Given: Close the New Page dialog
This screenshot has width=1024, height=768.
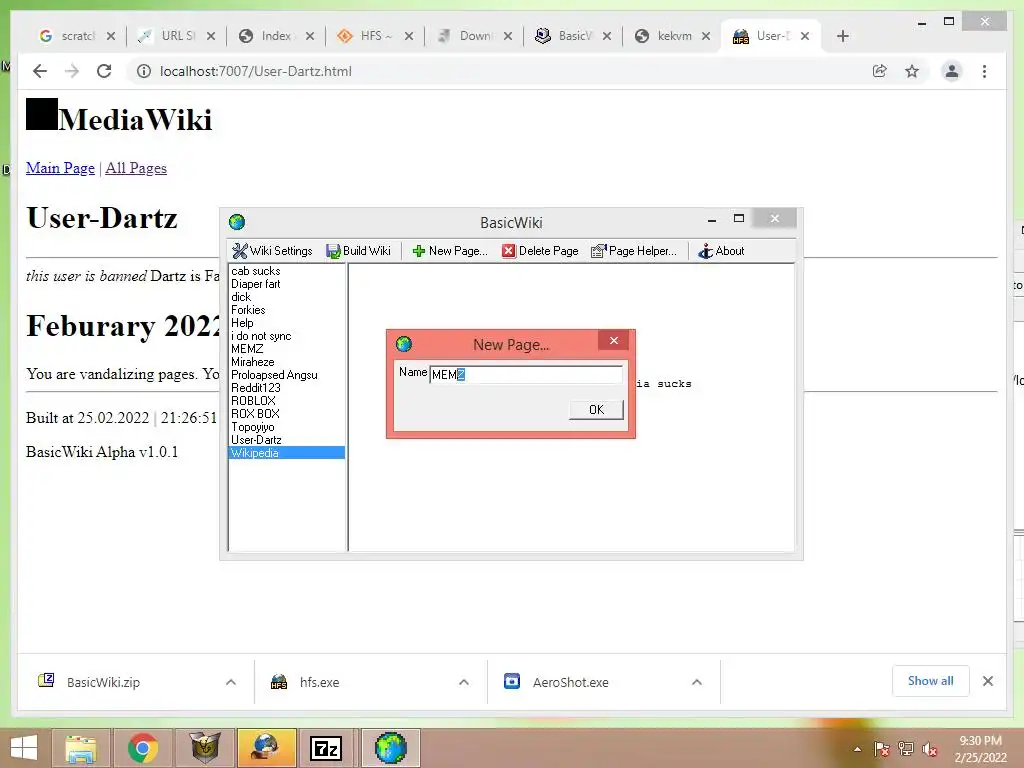Looking at the screenshot, I should point(614,340).
